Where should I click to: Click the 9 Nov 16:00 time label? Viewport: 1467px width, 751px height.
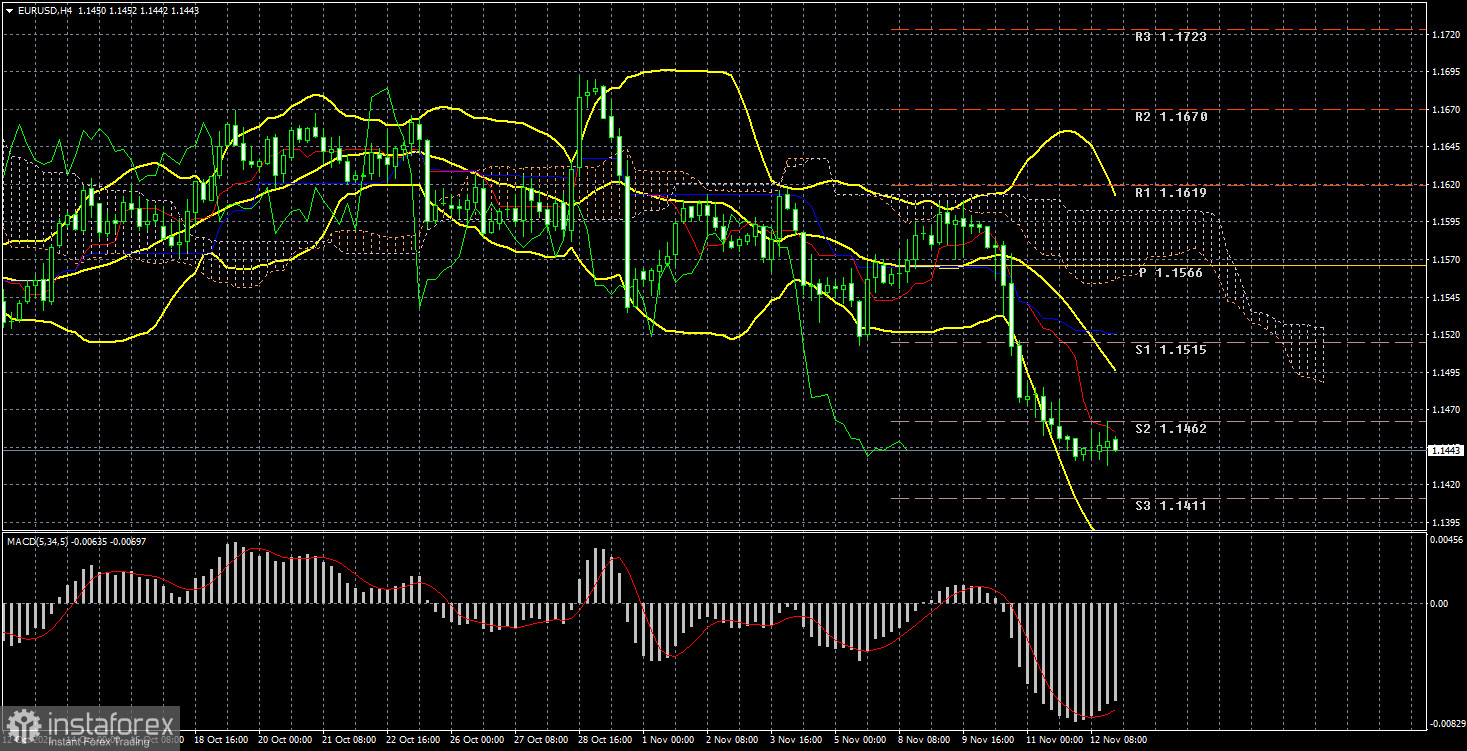click(x=987, y=741)
